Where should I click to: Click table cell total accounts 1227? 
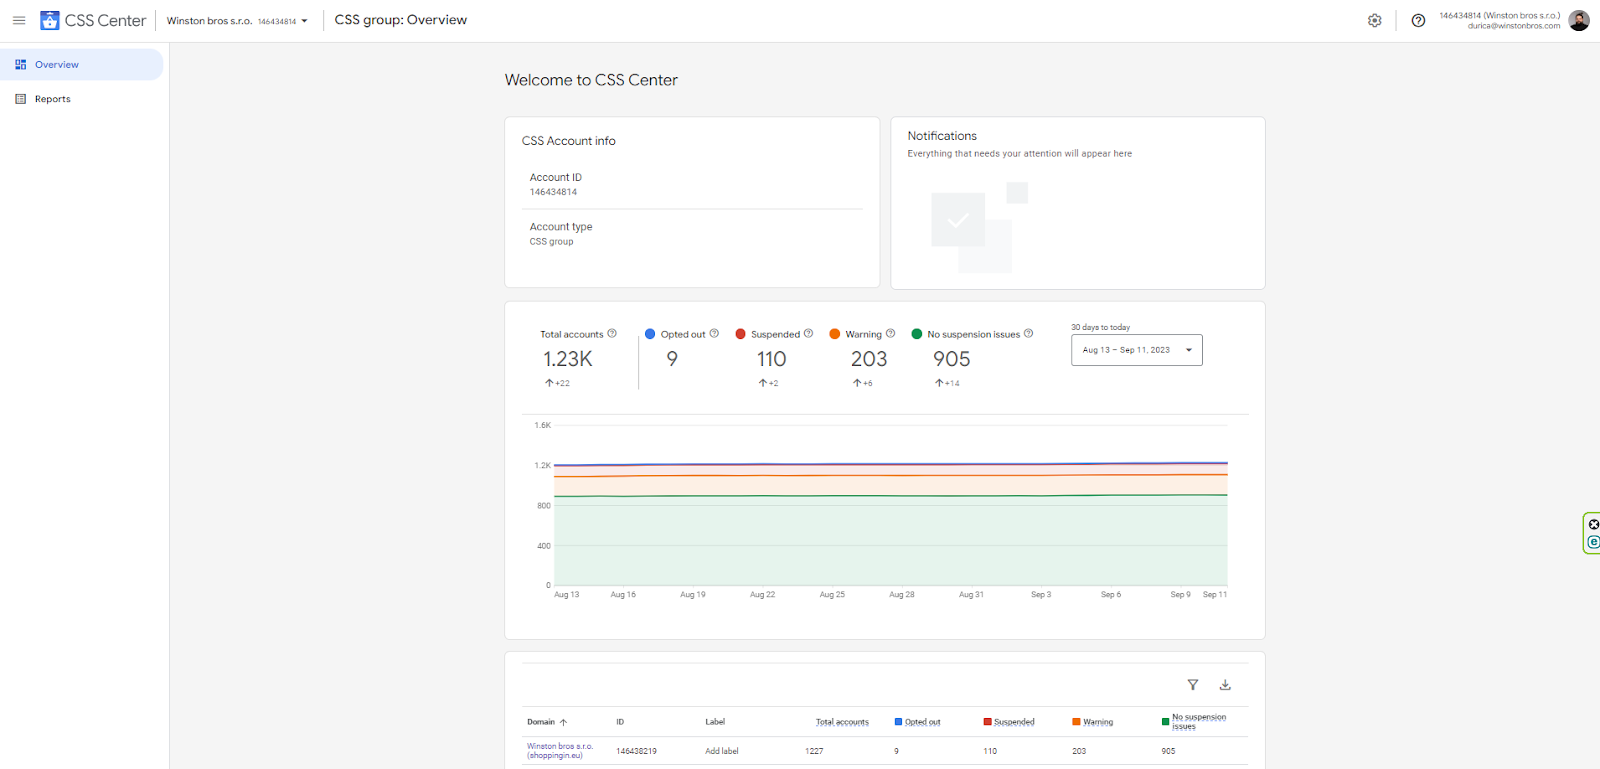(814, 751)
